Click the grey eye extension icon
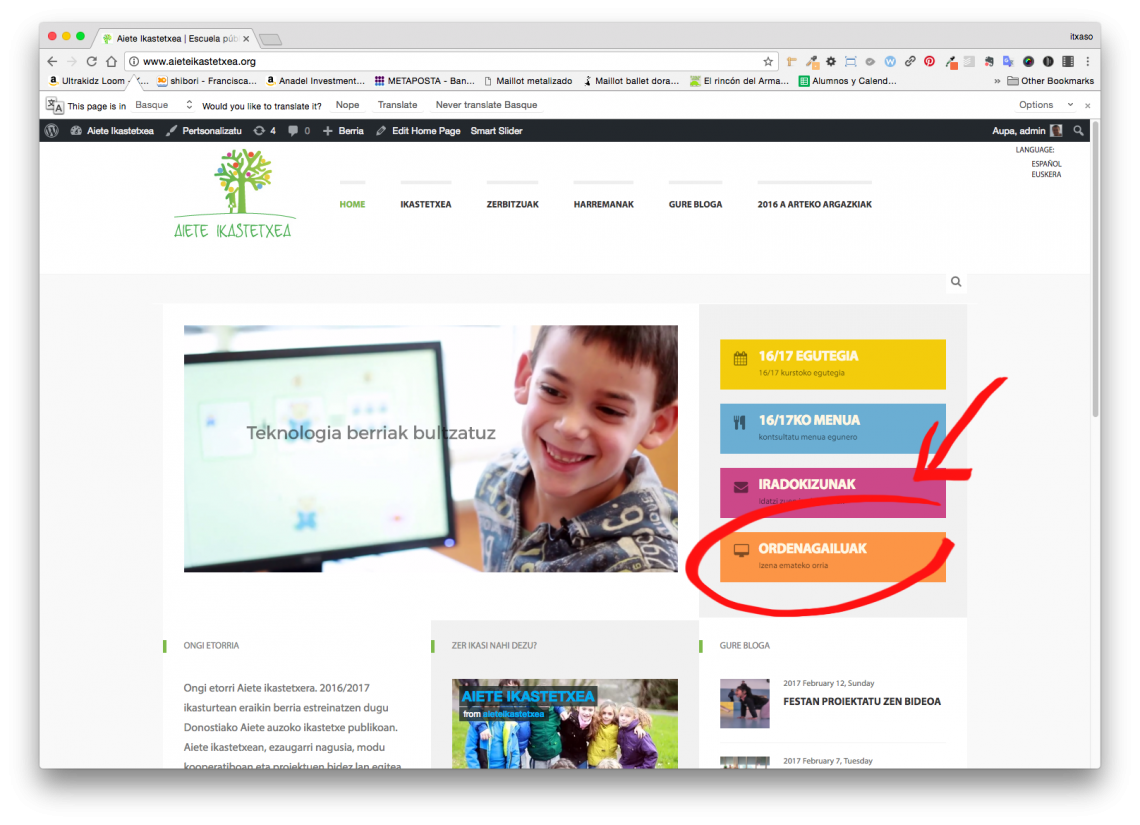The height and width of the screenshot is (825, 1140). click(x=870, y=62)
